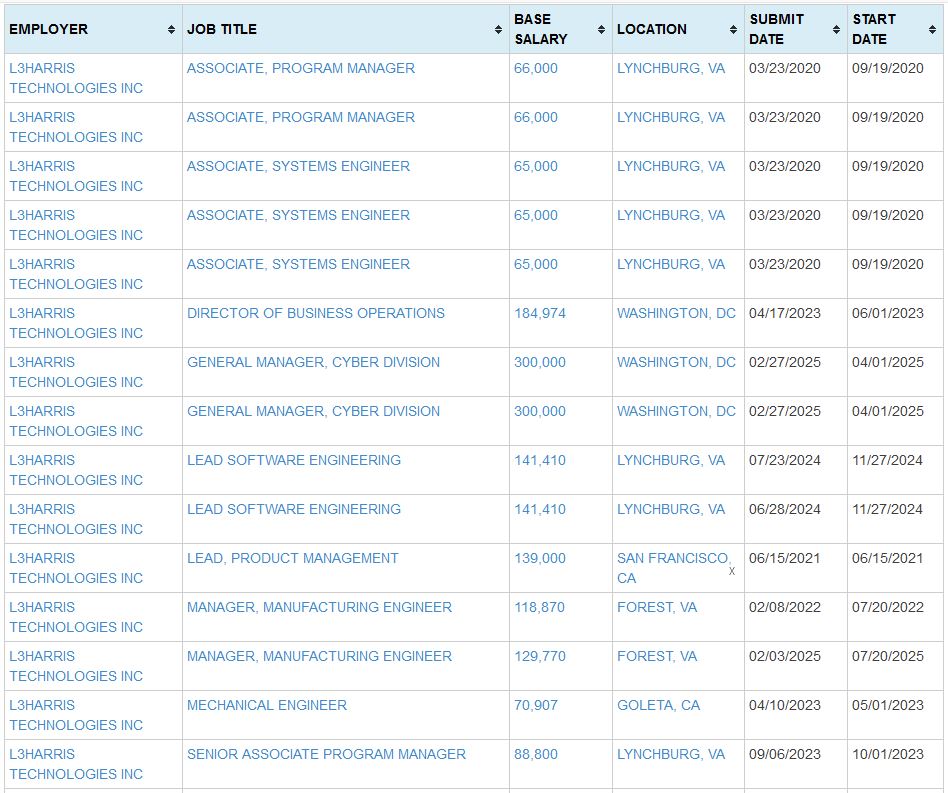Open Lynchburg, VA in Senior Associate Program Manager row
948x793 pixels.
coord(671,754)
